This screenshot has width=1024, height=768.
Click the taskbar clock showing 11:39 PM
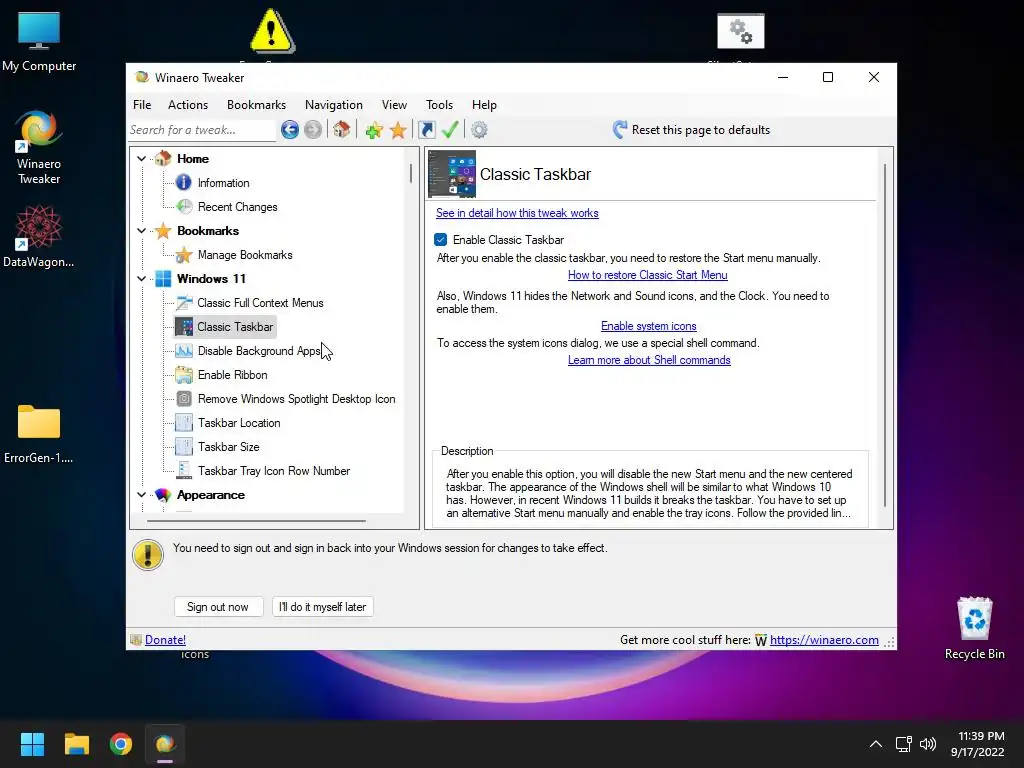tap(978, 744)
